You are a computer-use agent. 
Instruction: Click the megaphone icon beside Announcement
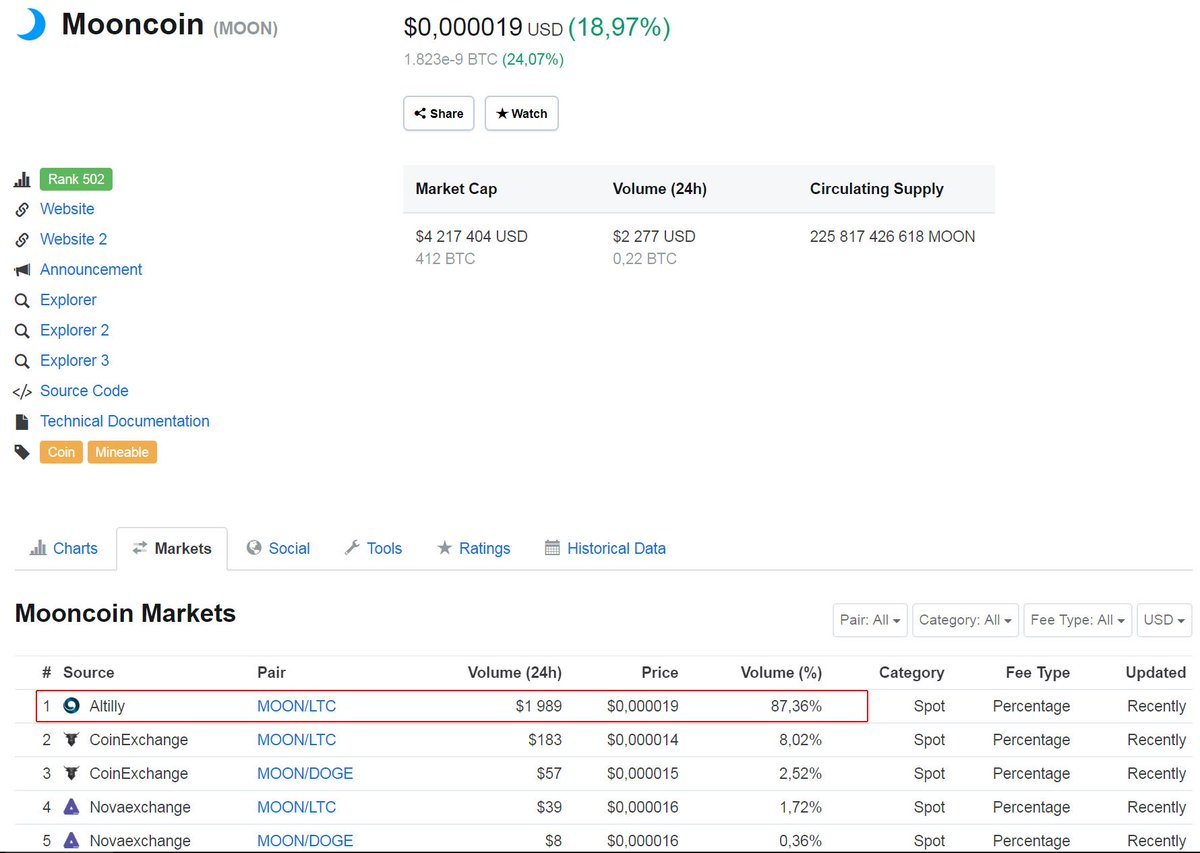pos(22,270)
